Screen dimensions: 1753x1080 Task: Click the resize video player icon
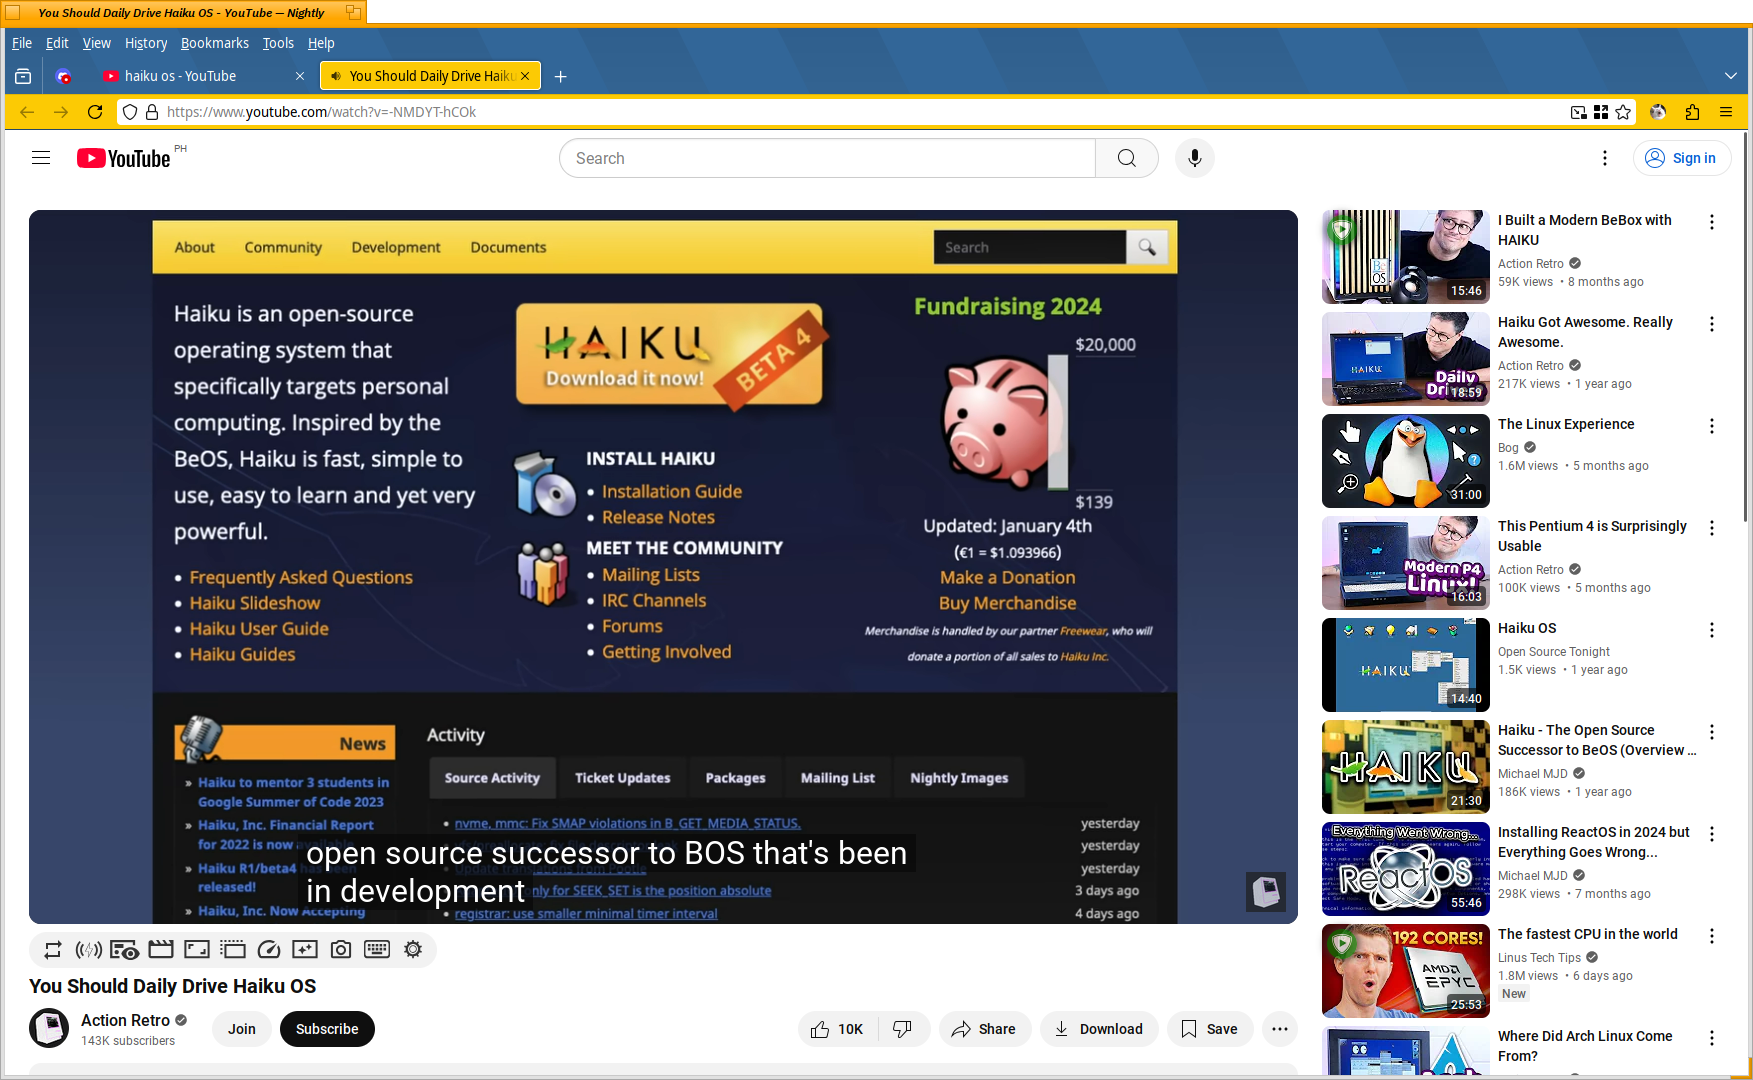pos(197,949)
